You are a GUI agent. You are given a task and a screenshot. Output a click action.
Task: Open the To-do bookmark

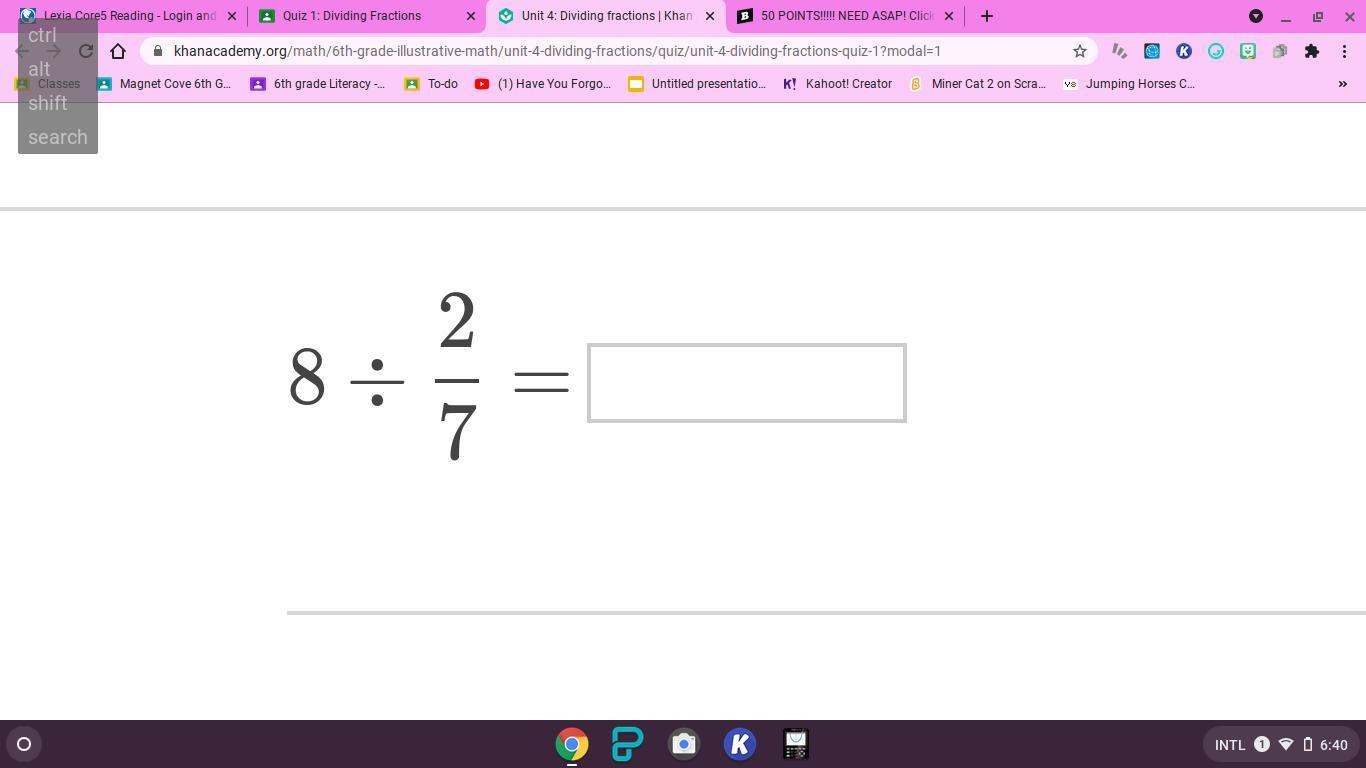click(x=431, y=84)
